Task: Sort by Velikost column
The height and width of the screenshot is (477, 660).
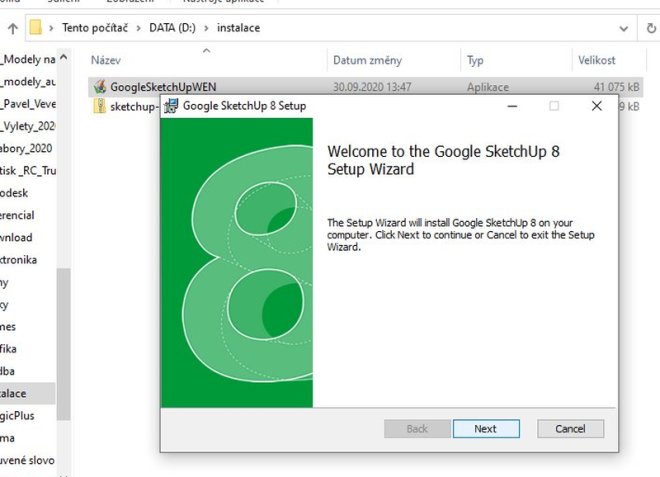Action: click(596, 60)
